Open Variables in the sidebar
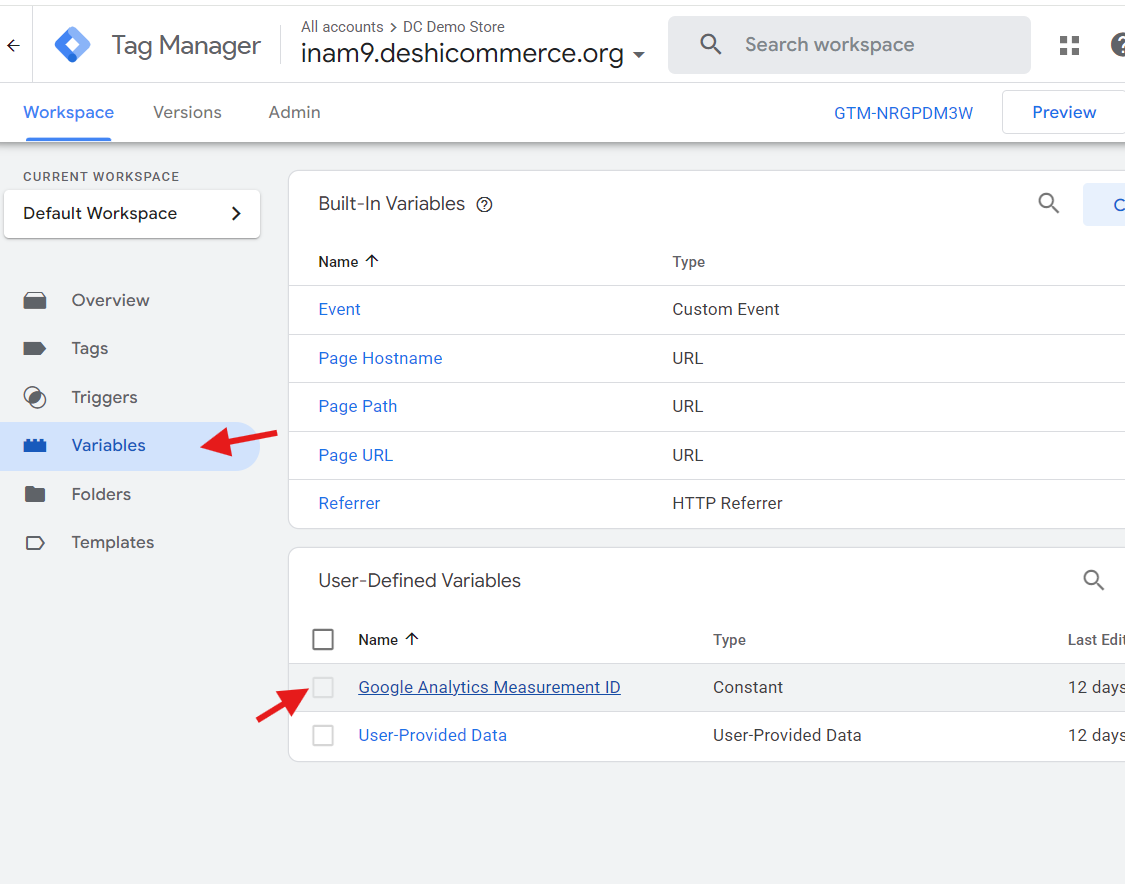 (x=108, y=446)
